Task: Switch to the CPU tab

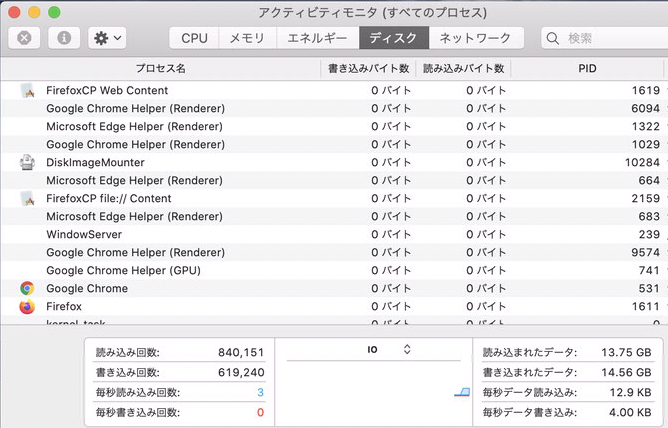Action: tap(194, 38)
